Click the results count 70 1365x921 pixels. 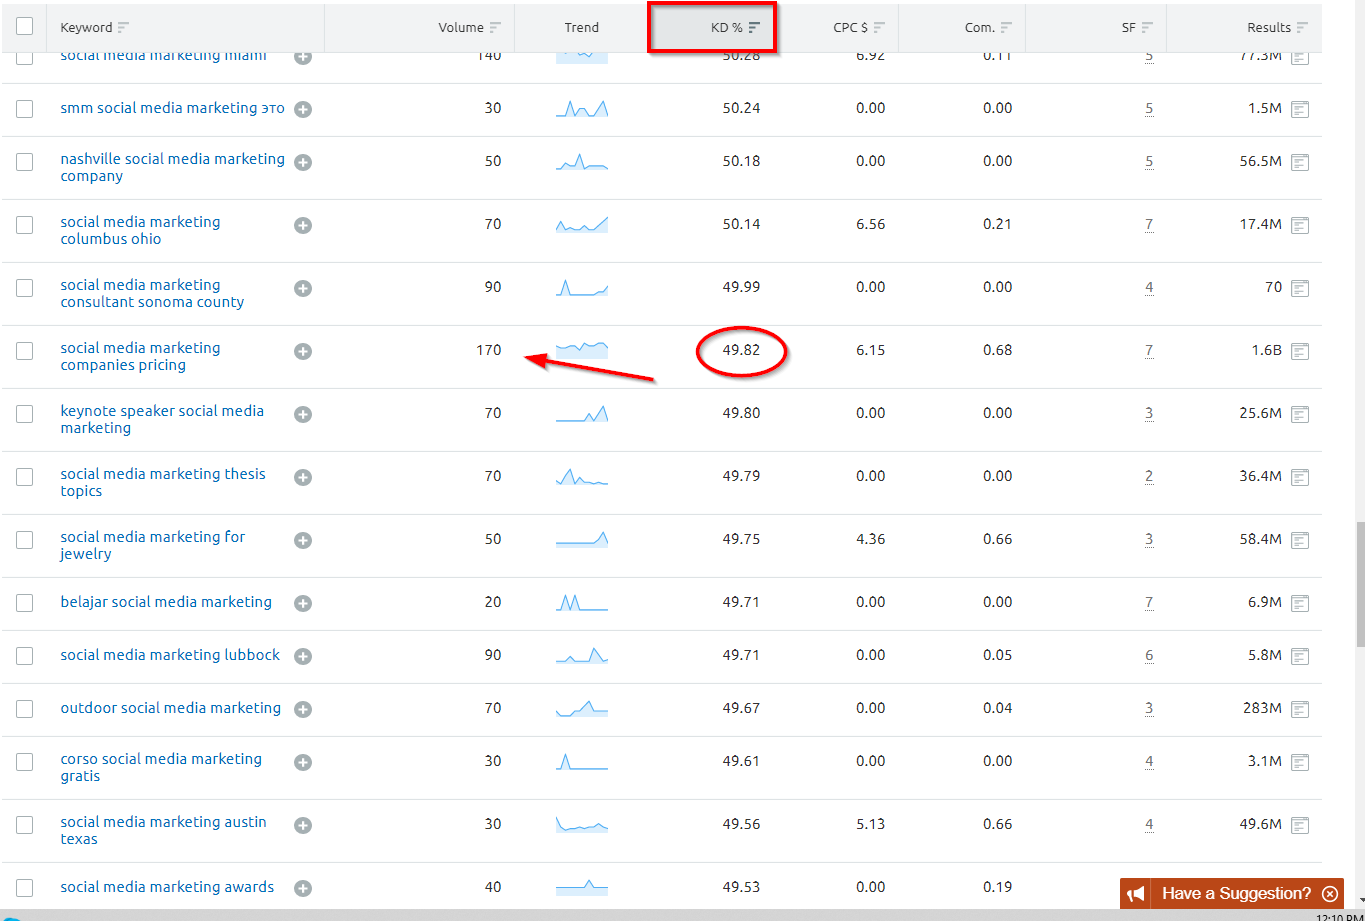[1273, 288]
